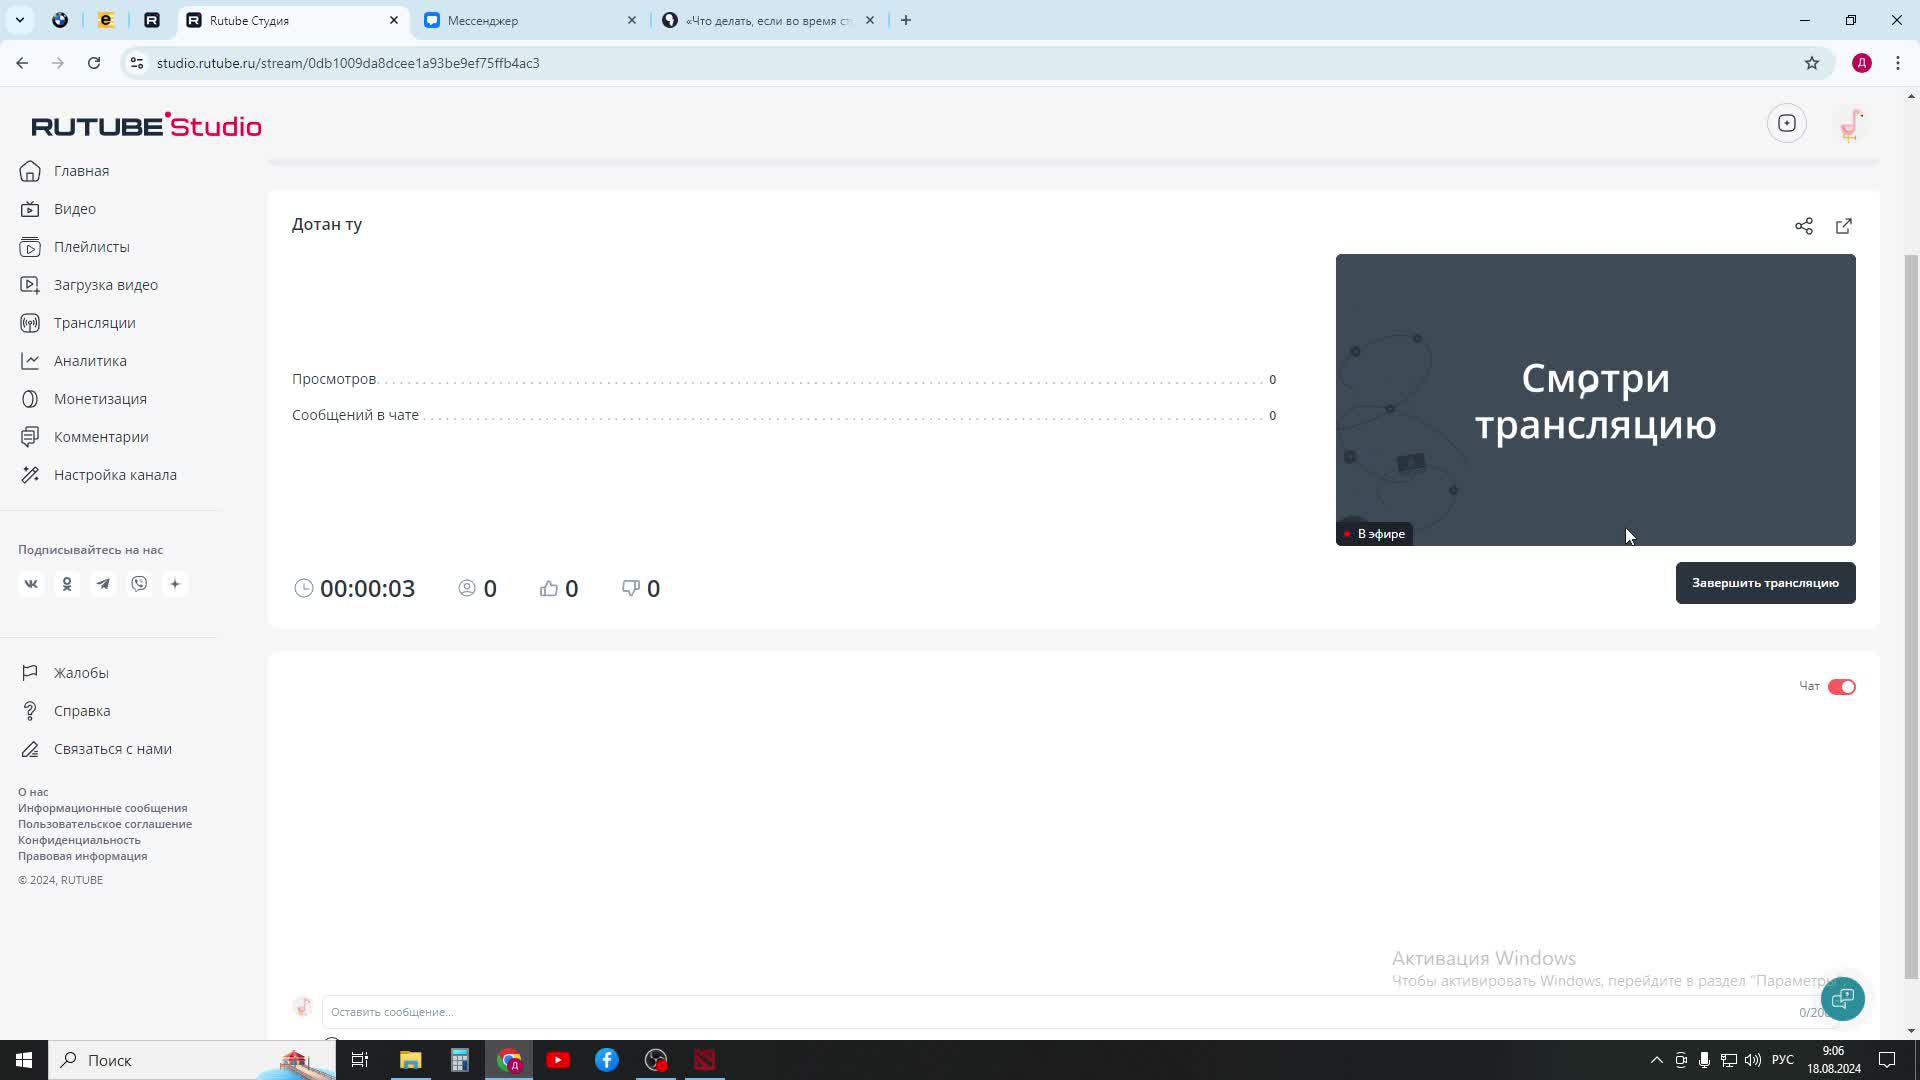Open the Пользовательское соглашение link
The height and width of the screenshot is (1080, 1920).
pyautogui.click(x=105, y=824)
